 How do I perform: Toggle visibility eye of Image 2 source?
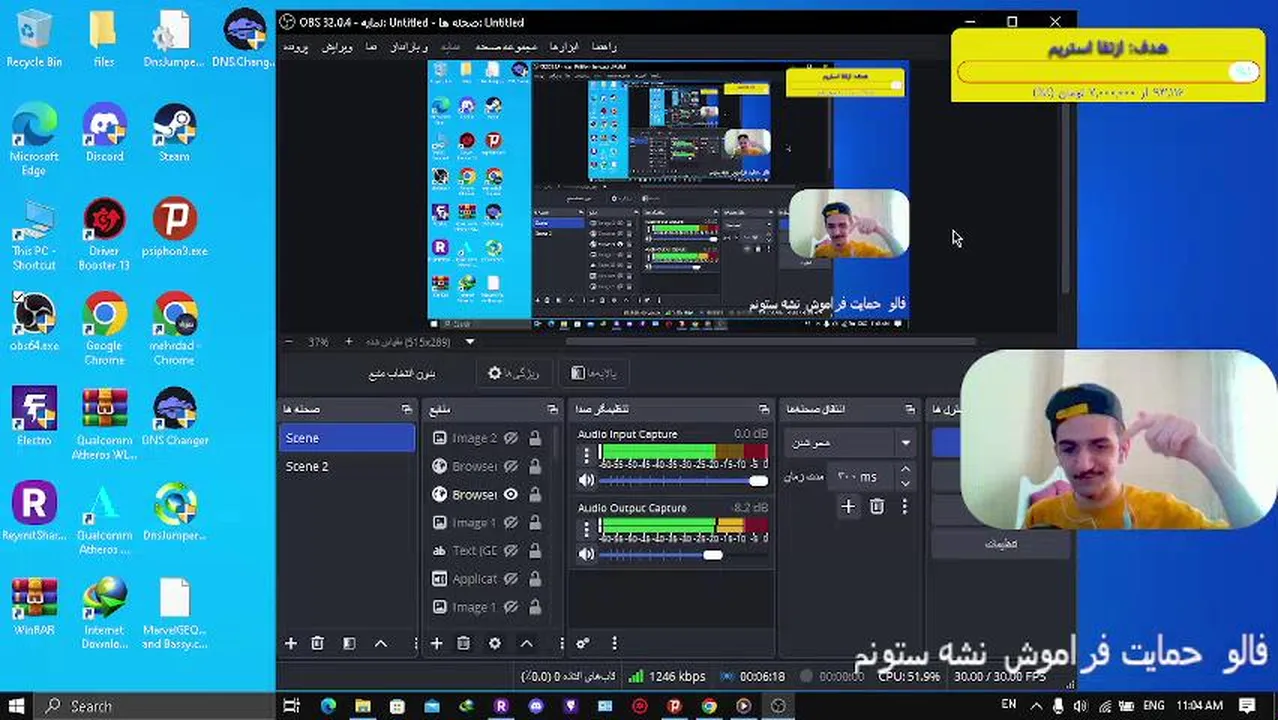point(511,438)
